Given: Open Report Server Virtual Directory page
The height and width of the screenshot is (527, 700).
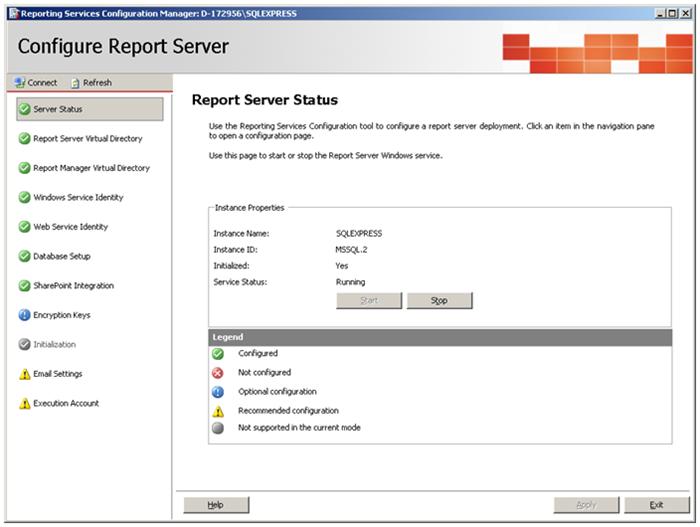Looking at the screenshot, I should click(x=88, y=138).
